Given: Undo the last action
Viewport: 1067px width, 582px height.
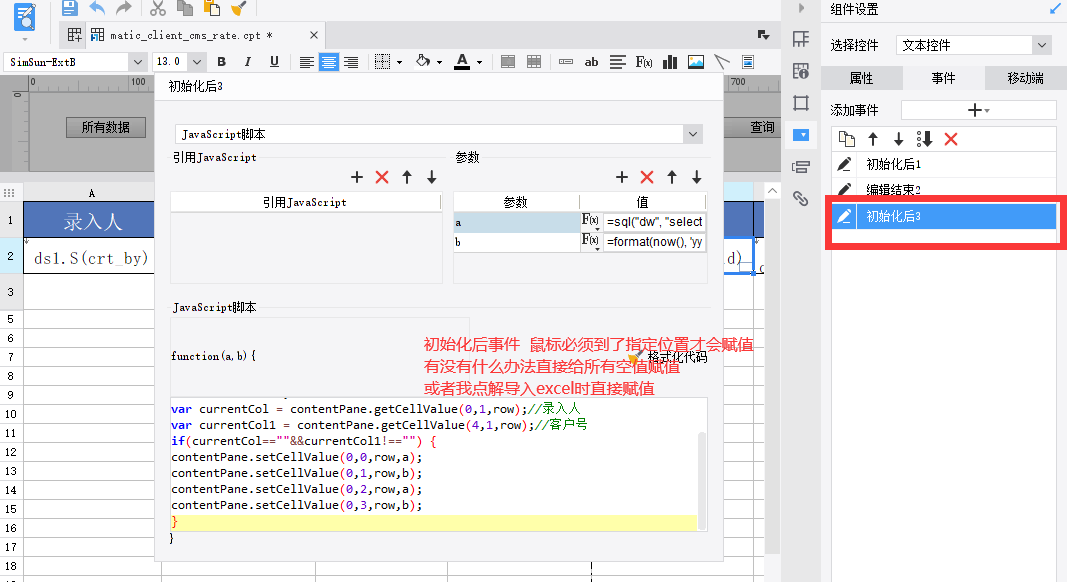Looking at the screenshot, I should tap(97, 7).
